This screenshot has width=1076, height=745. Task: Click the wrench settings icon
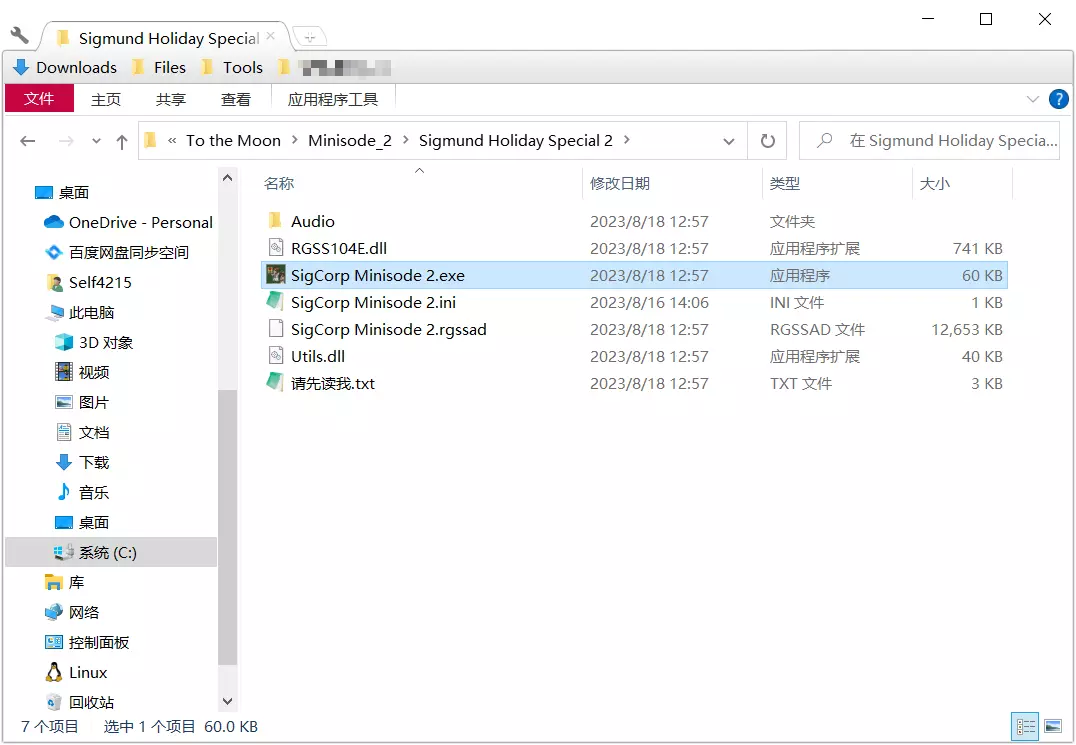20,35
